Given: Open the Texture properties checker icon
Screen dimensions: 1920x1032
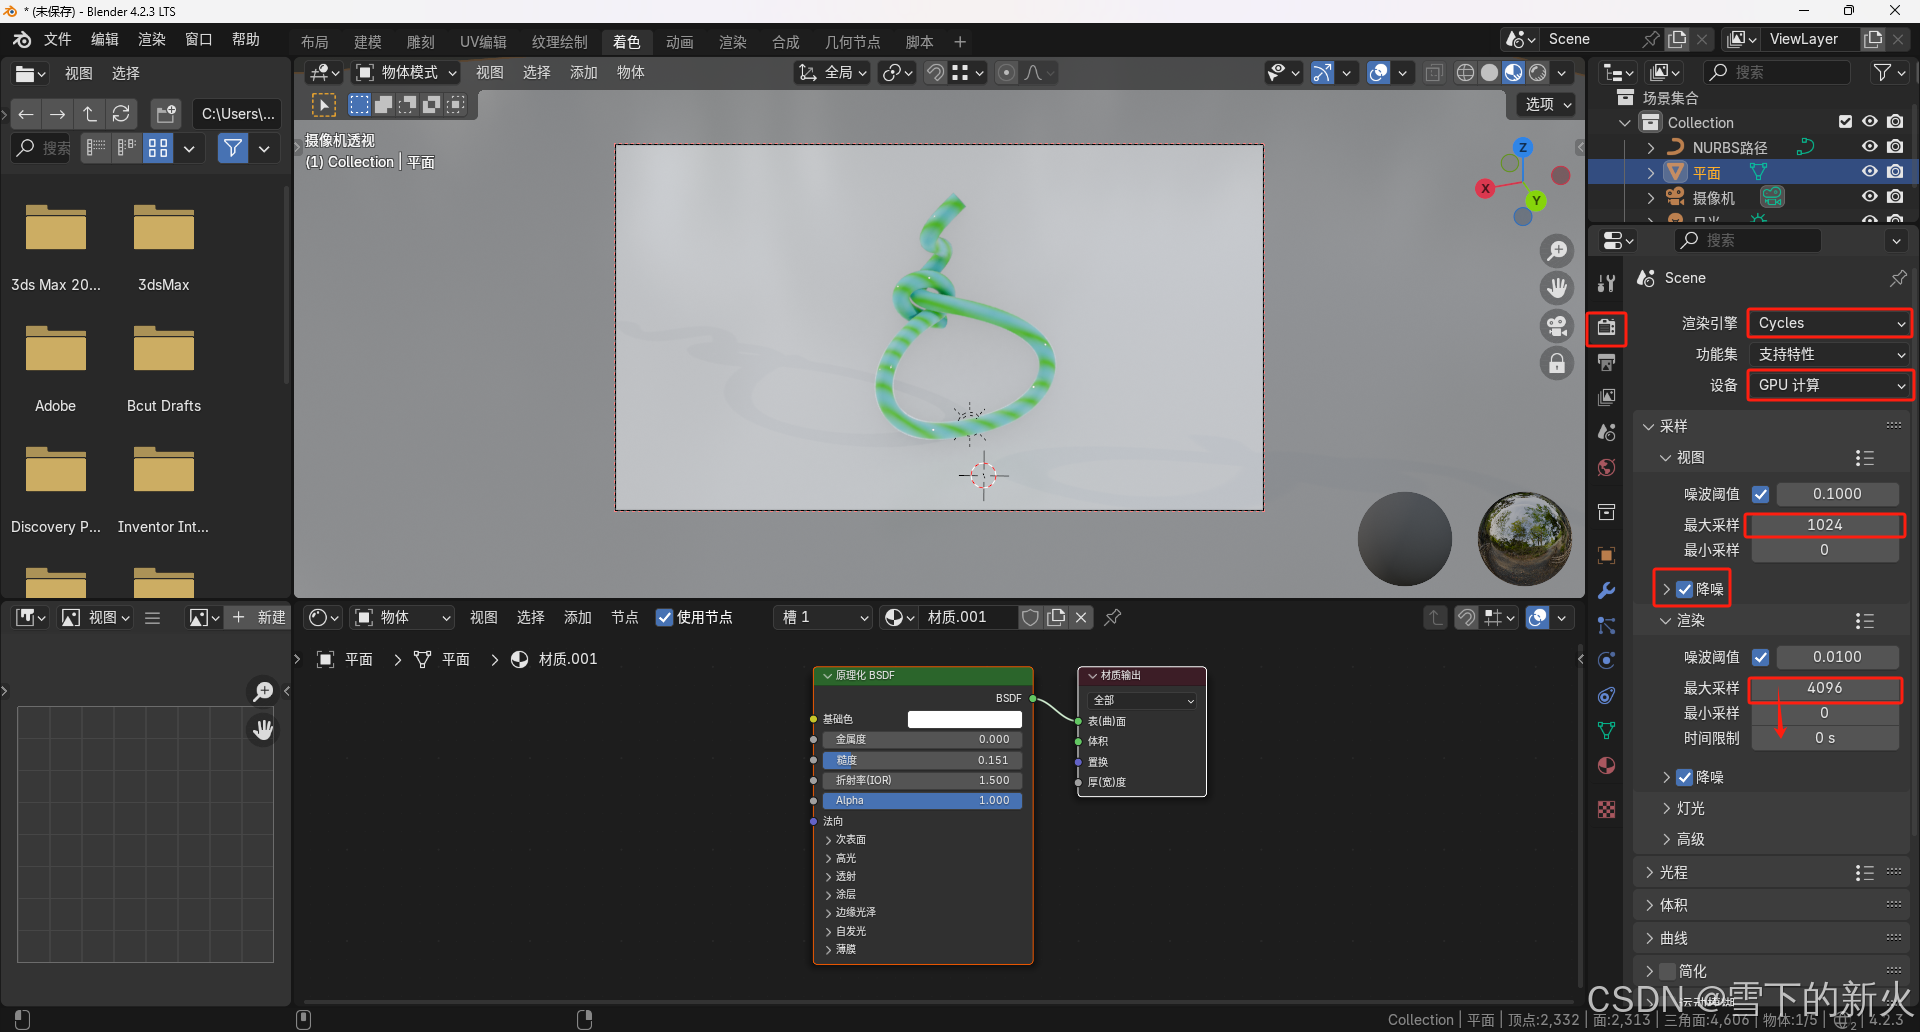Looking at the screenshot, I should pos(1606,810).
